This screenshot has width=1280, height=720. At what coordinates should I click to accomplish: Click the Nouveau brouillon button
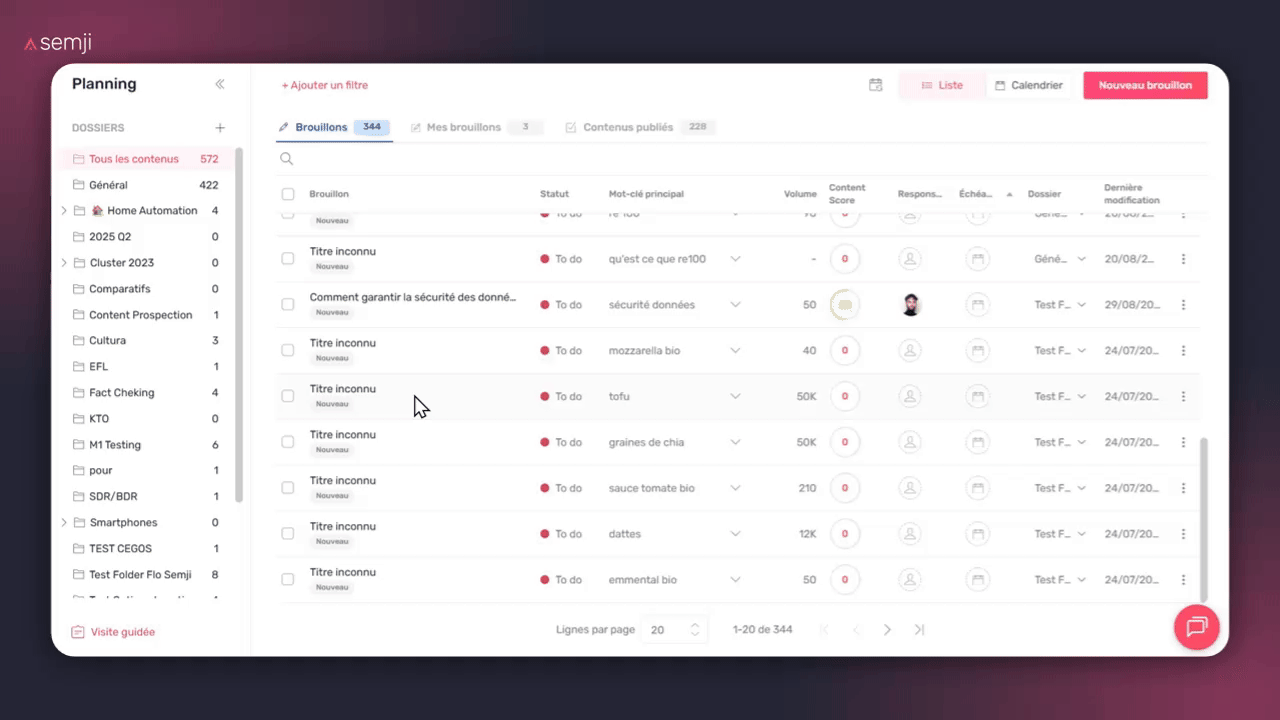pos(1145,85)
